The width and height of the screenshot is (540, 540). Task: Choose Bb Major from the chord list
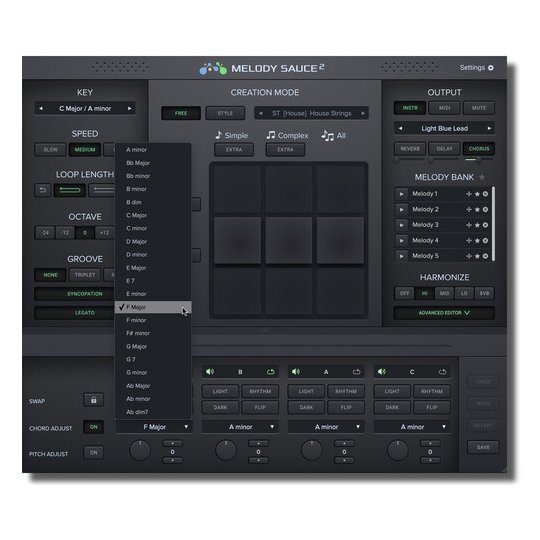[153, 163]
